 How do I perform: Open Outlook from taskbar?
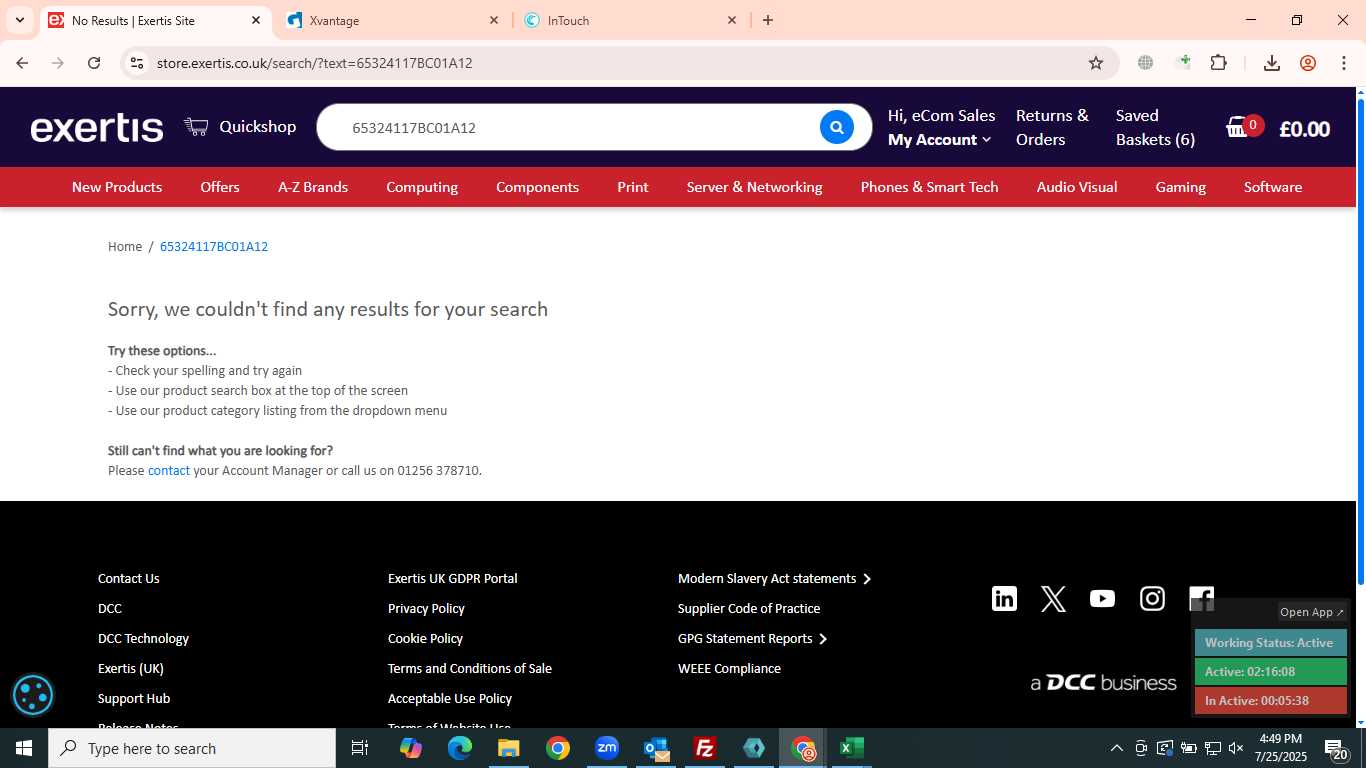tap(657, 748)
